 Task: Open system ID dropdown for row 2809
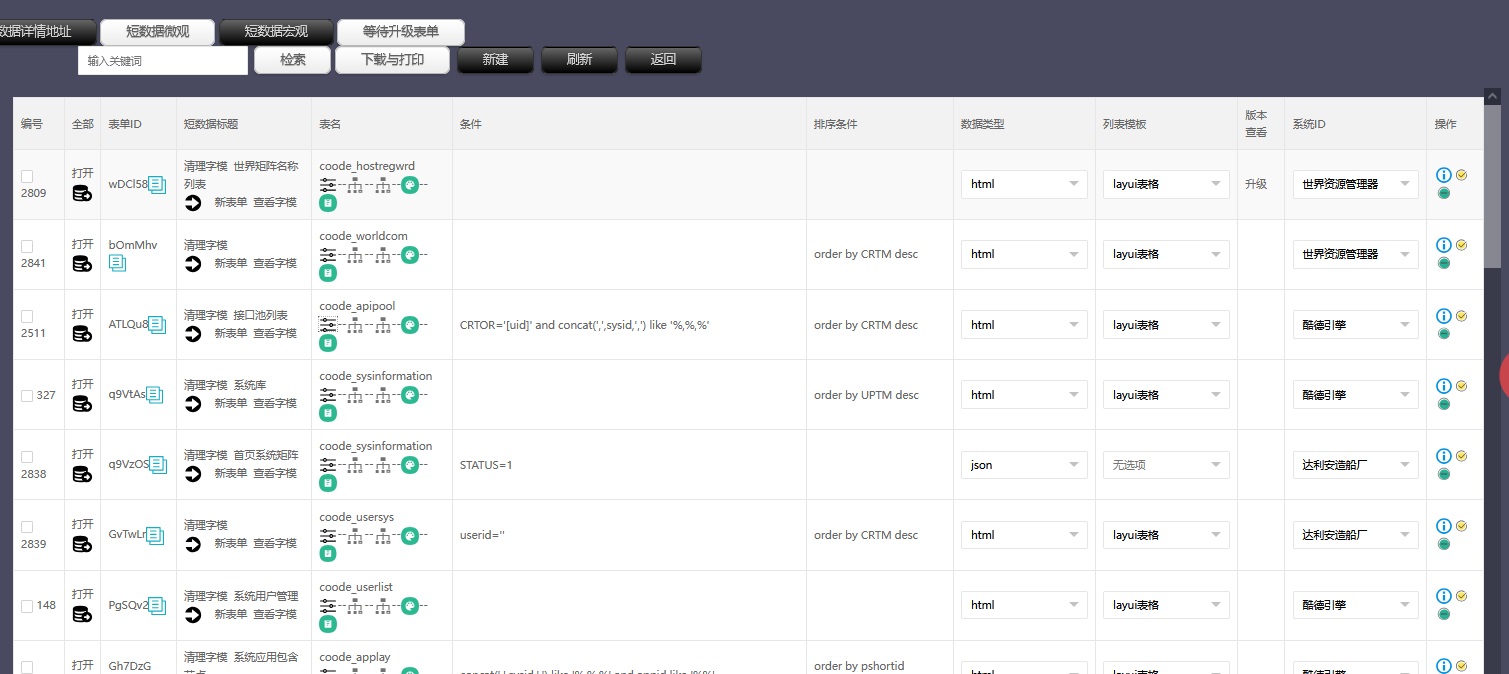(1355, 184)
